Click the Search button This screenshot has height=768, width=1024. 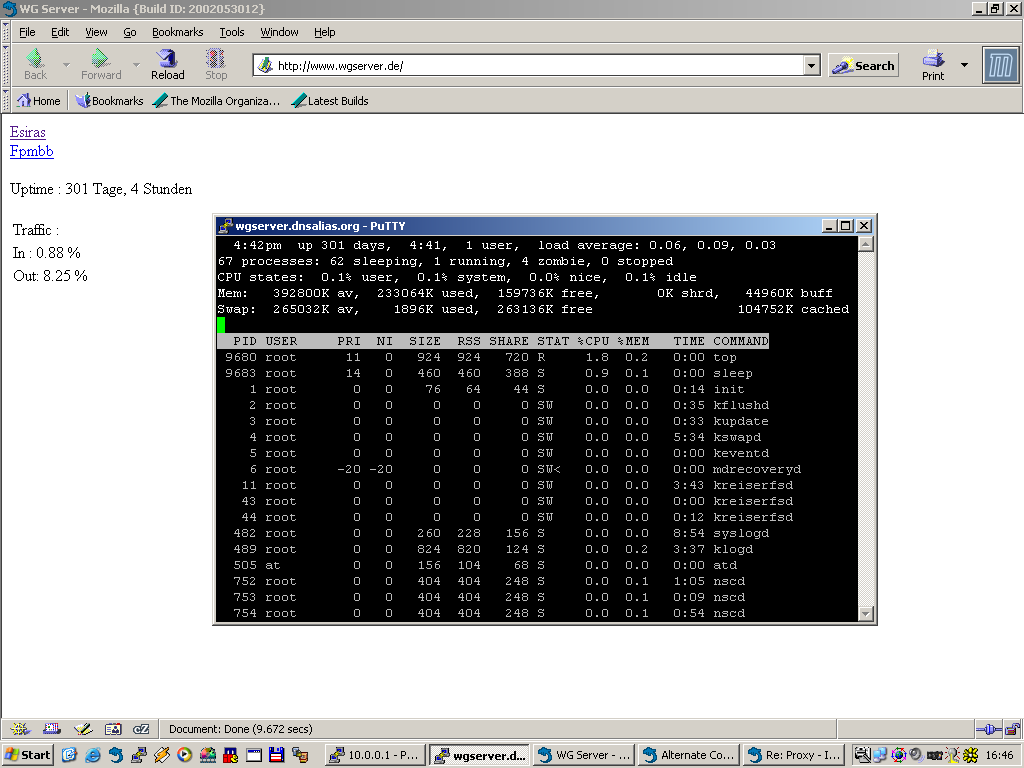click(862, 64)
